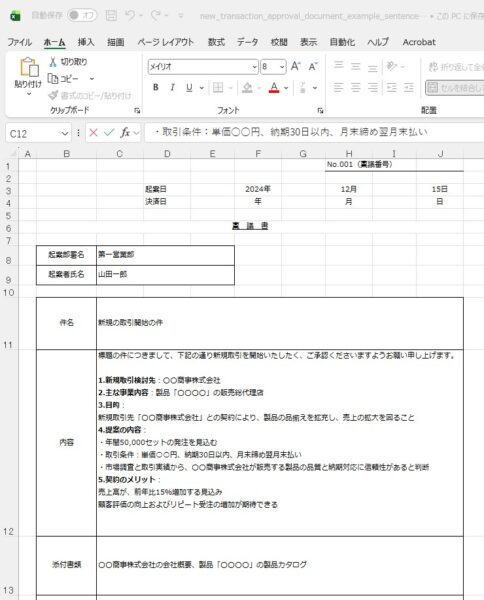Click the text Orientation icon
Image resolution: width=484 pixels, height=600 pixels.
click(x=392, y=66)
